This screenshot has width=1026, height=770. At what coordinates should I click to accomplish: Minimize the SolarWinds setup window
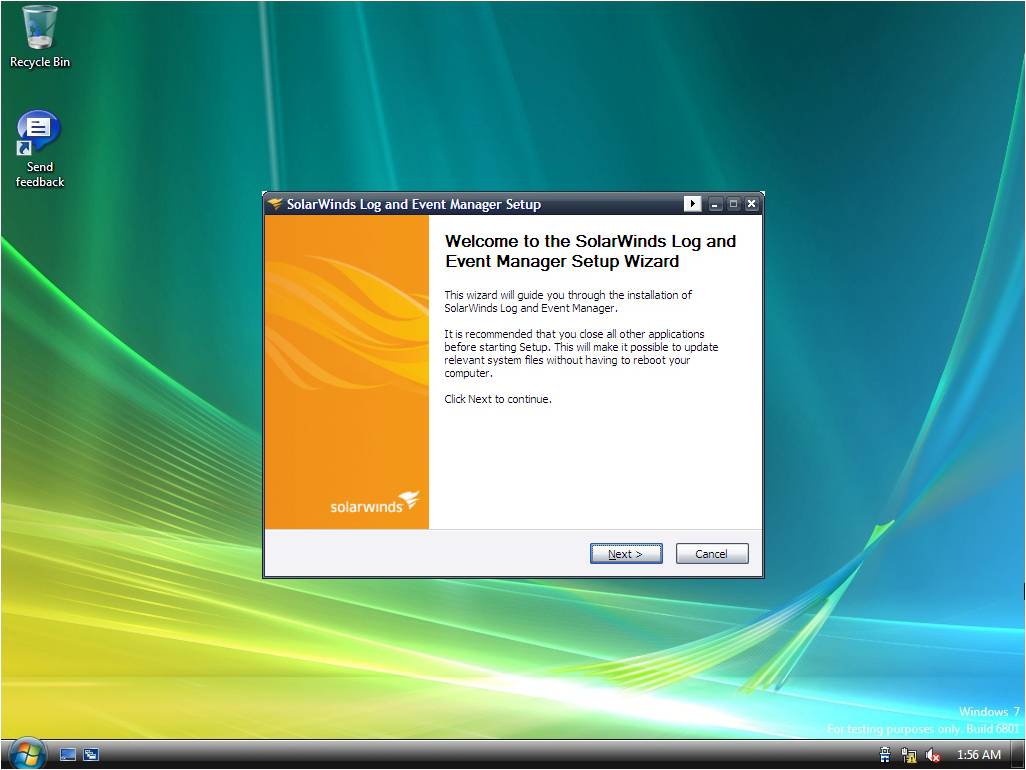tap(715, 204)
